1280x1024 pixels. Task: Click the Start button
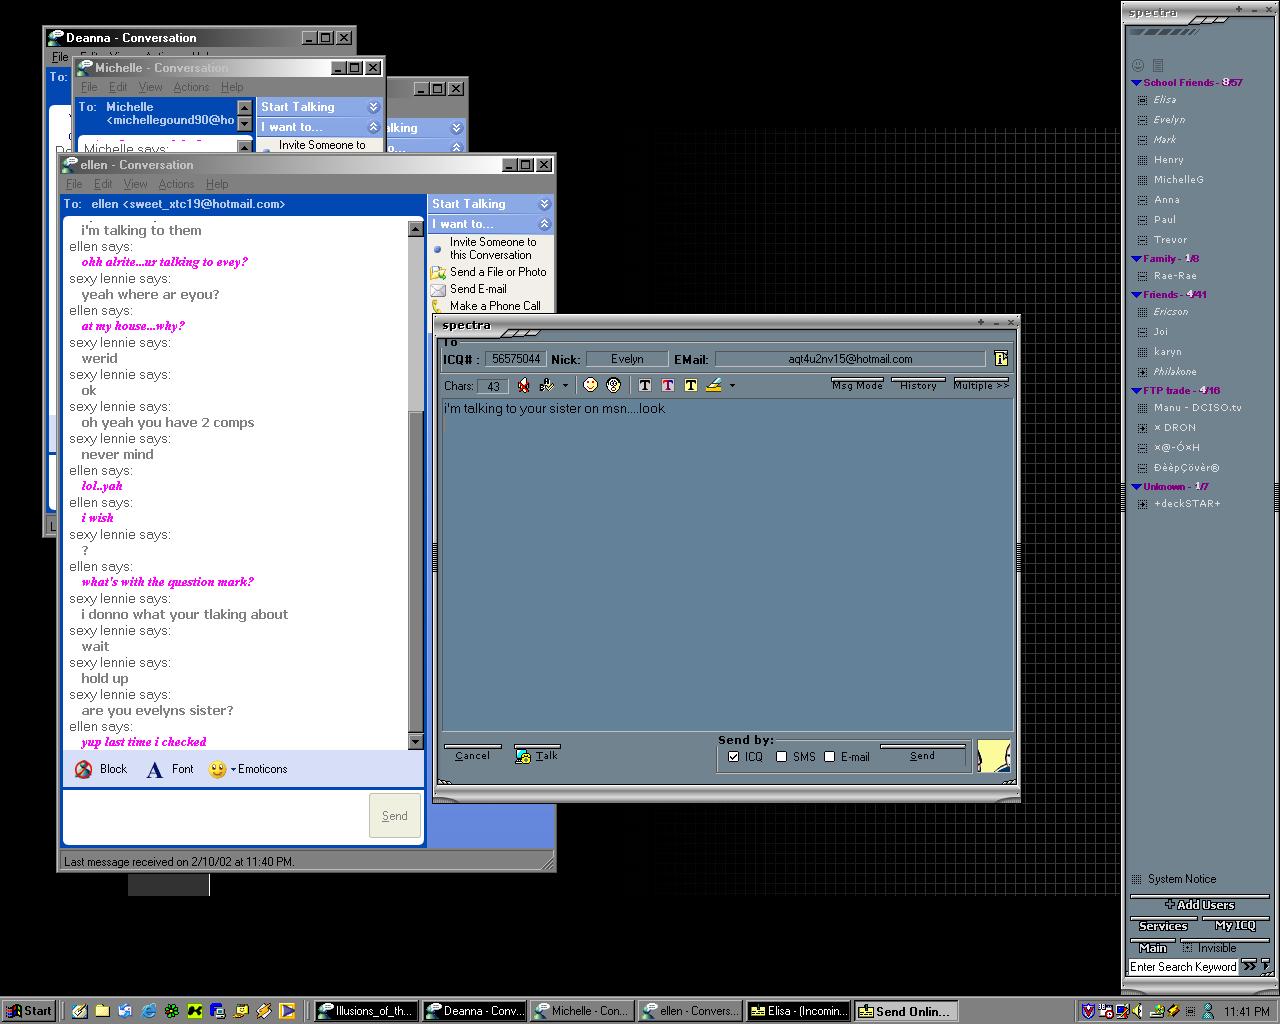coord(29,1011)
